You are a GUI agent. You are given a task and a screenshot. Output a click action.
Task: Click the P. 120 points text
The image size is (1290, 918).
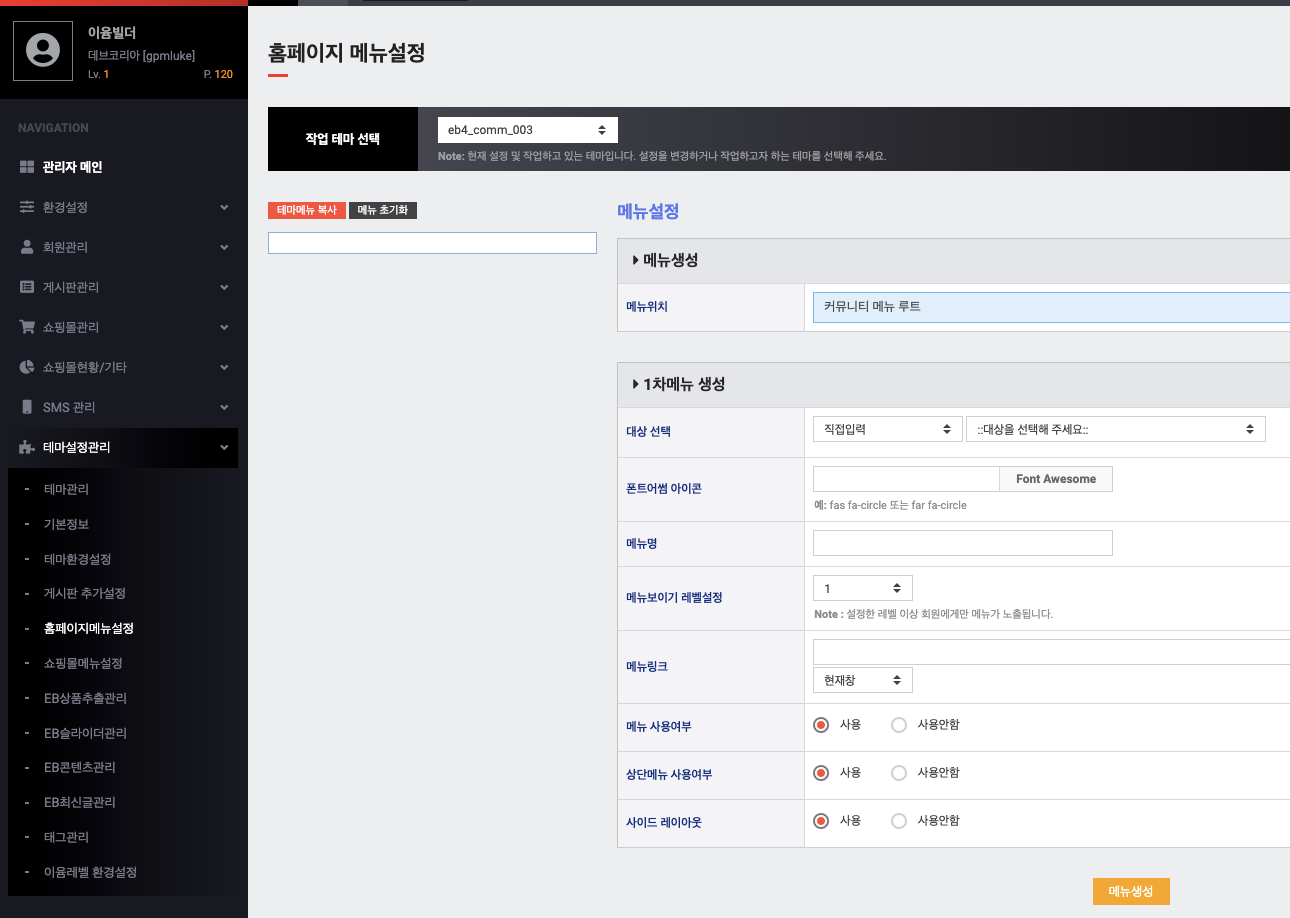click(218, 74)
